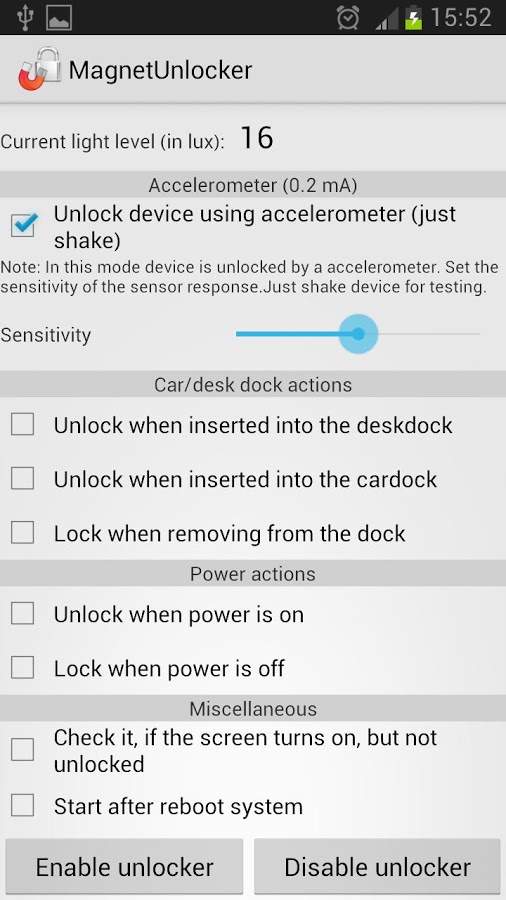Tick the Lock when power is off checkbox
Viewport: 506px width, 900px height.
click(x=22, y=668)
